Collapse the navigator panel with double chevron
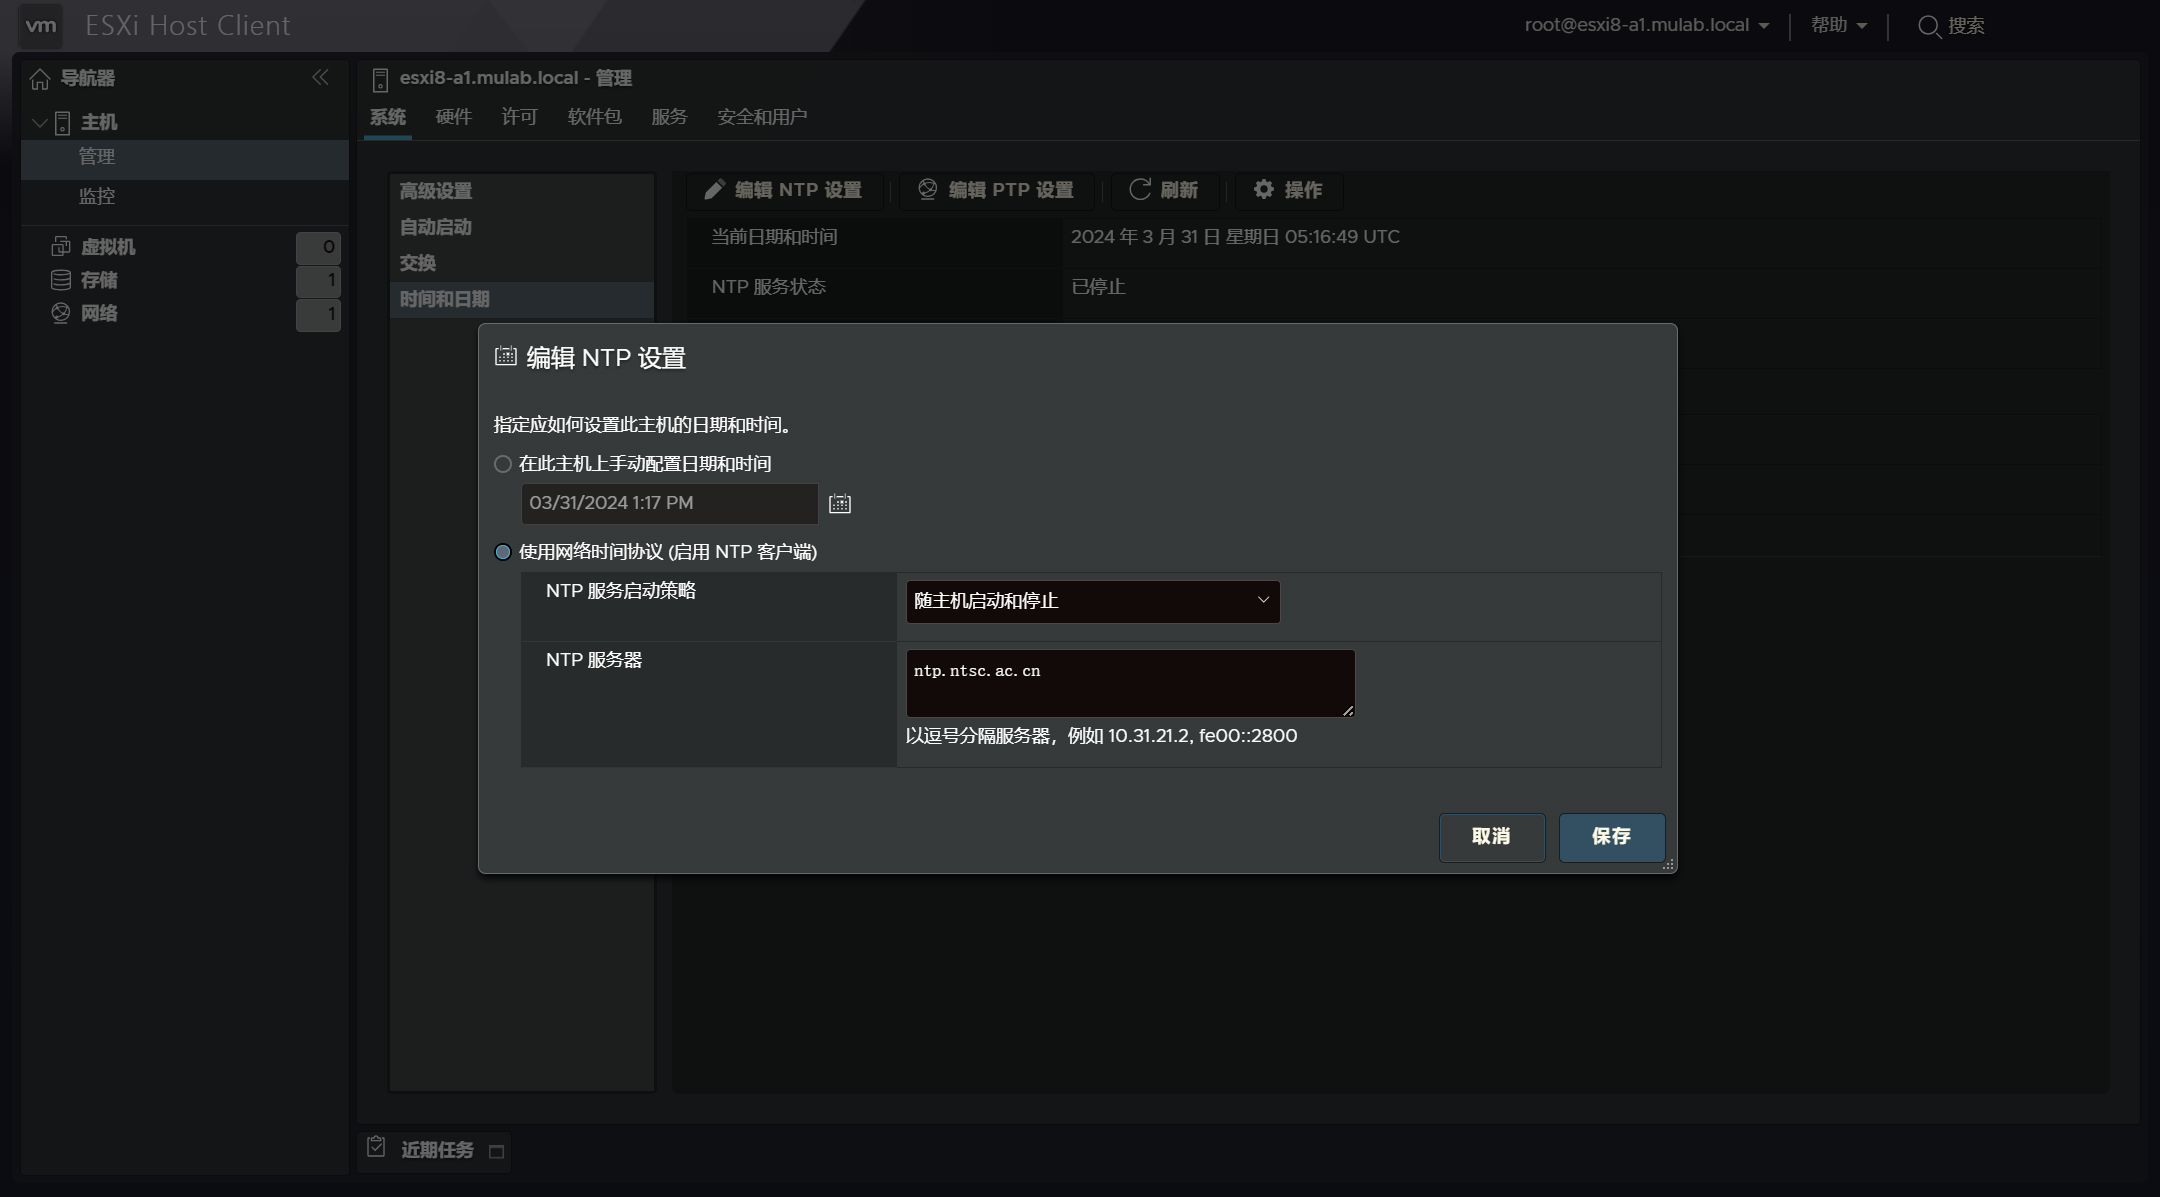The width and height of the screenshot is (2160, 1197). (x=320, y=77)
